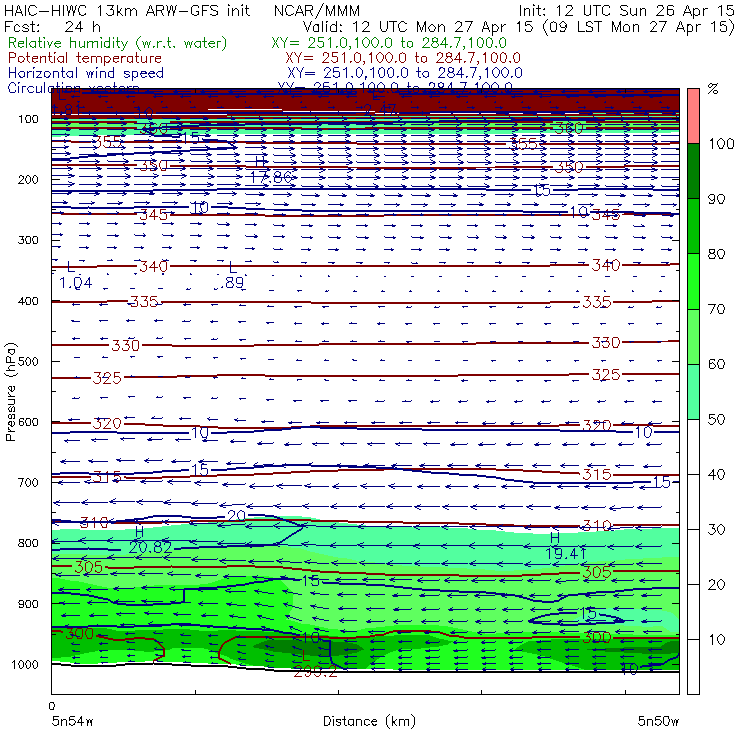Click the colorbar '40' scale label
The width and height of the screenshot is (740, 740).
click(716, 474)
